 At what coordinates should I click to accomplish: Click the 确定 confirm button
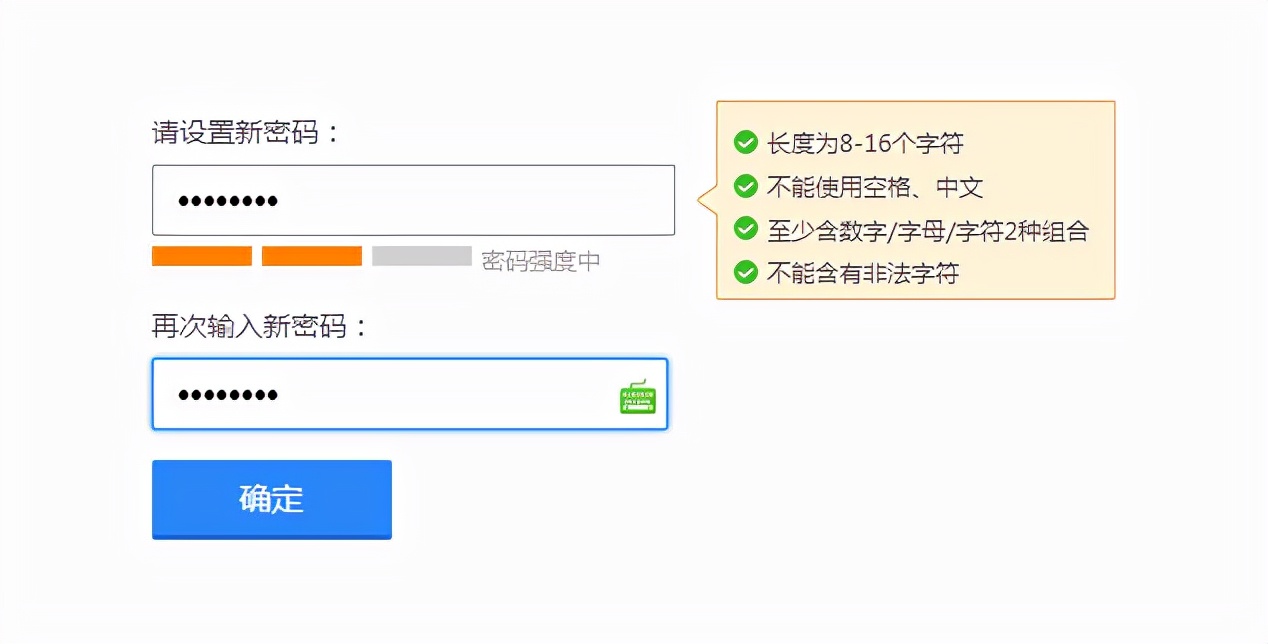pos(272,499)
